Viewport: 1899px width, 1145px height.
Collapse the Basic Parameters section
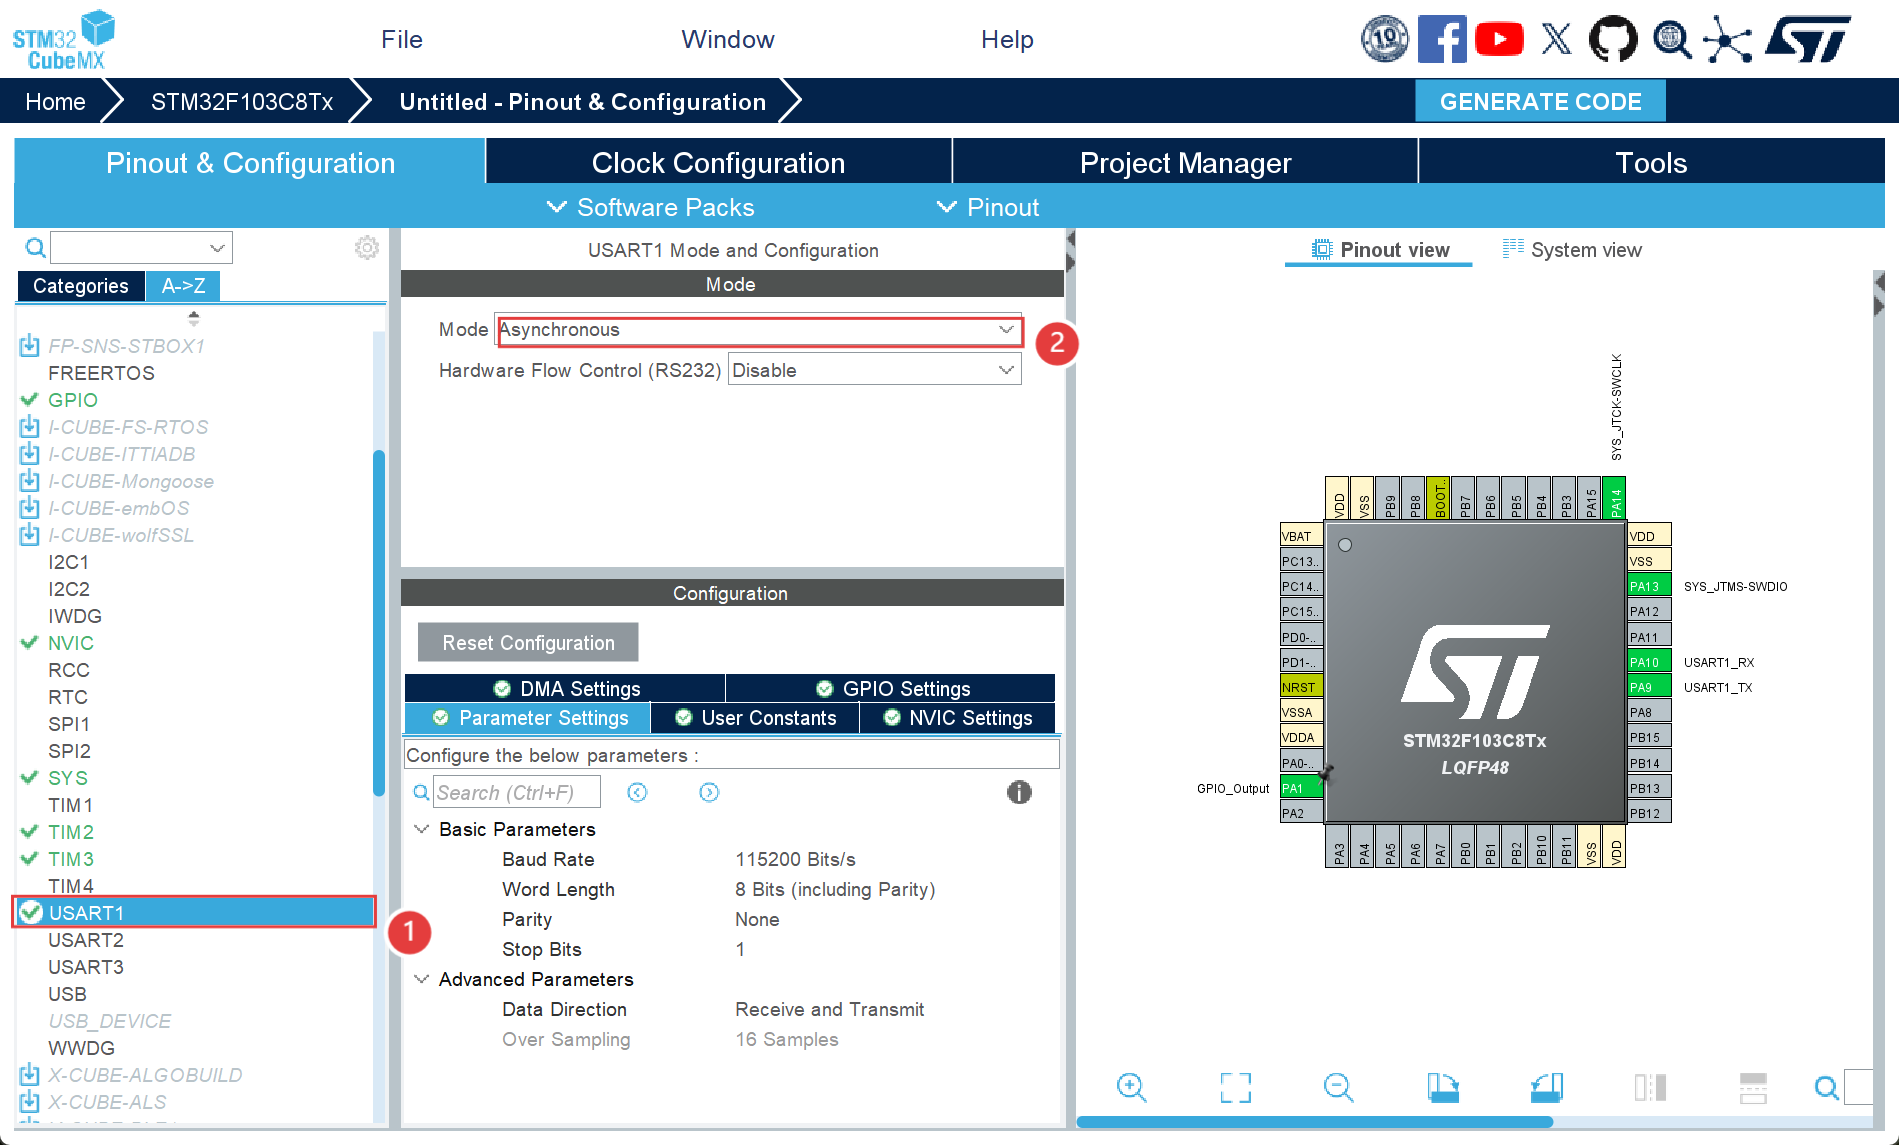[x=422, y=829]
